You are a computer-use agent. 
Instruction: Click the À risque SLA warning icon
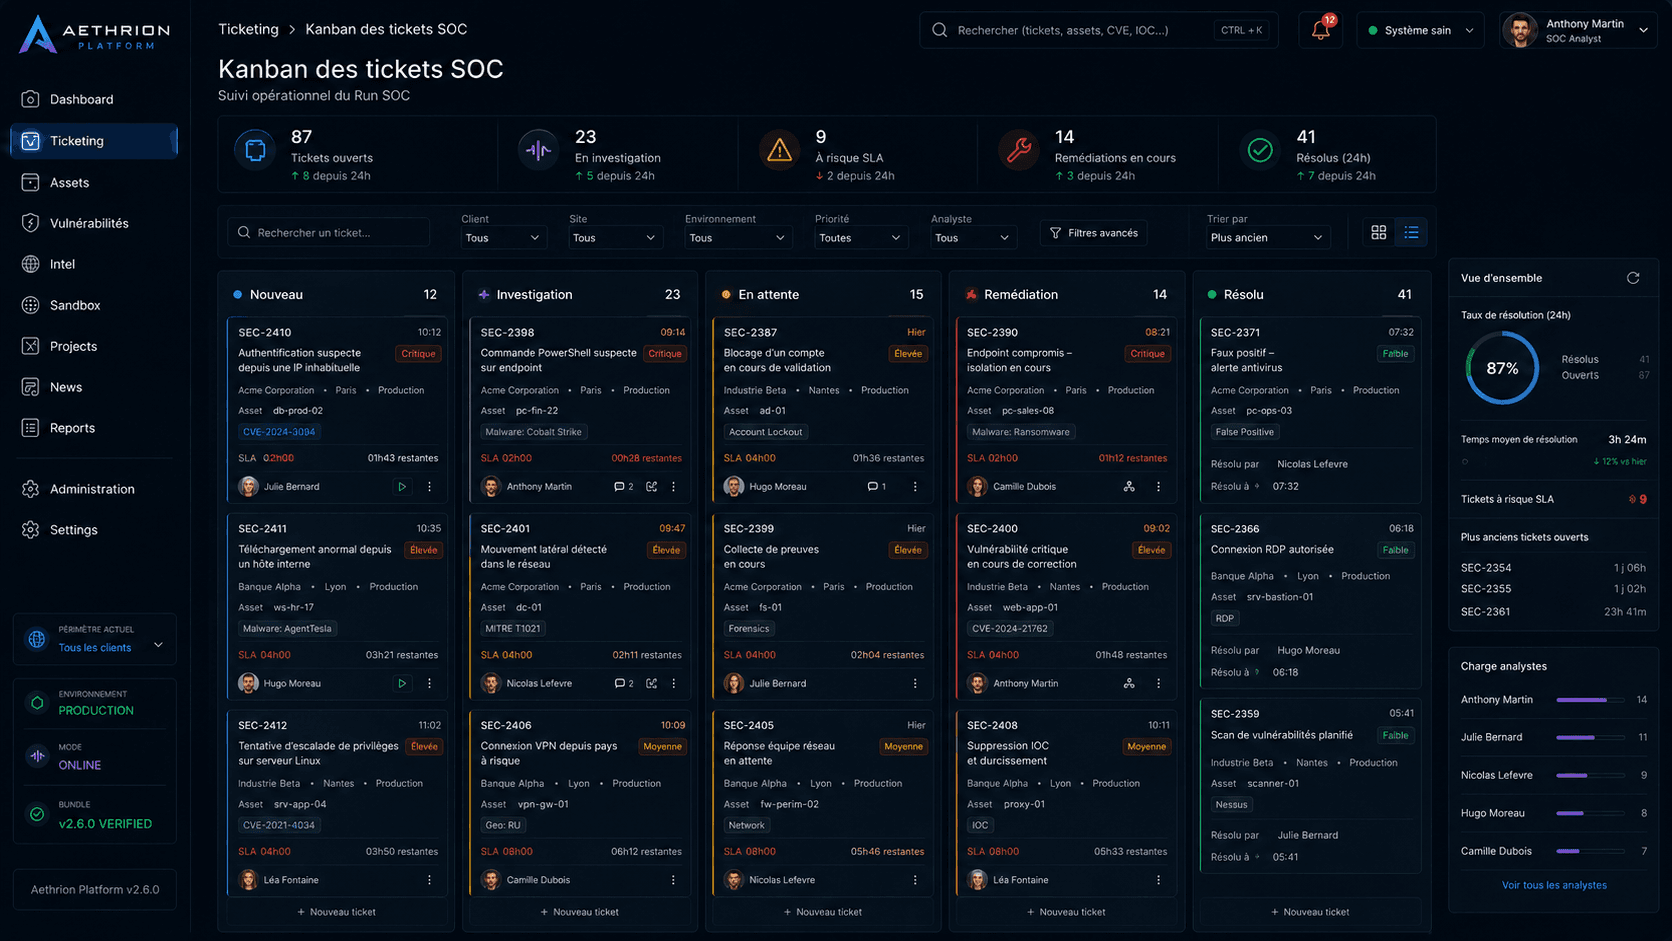(779, 151)
